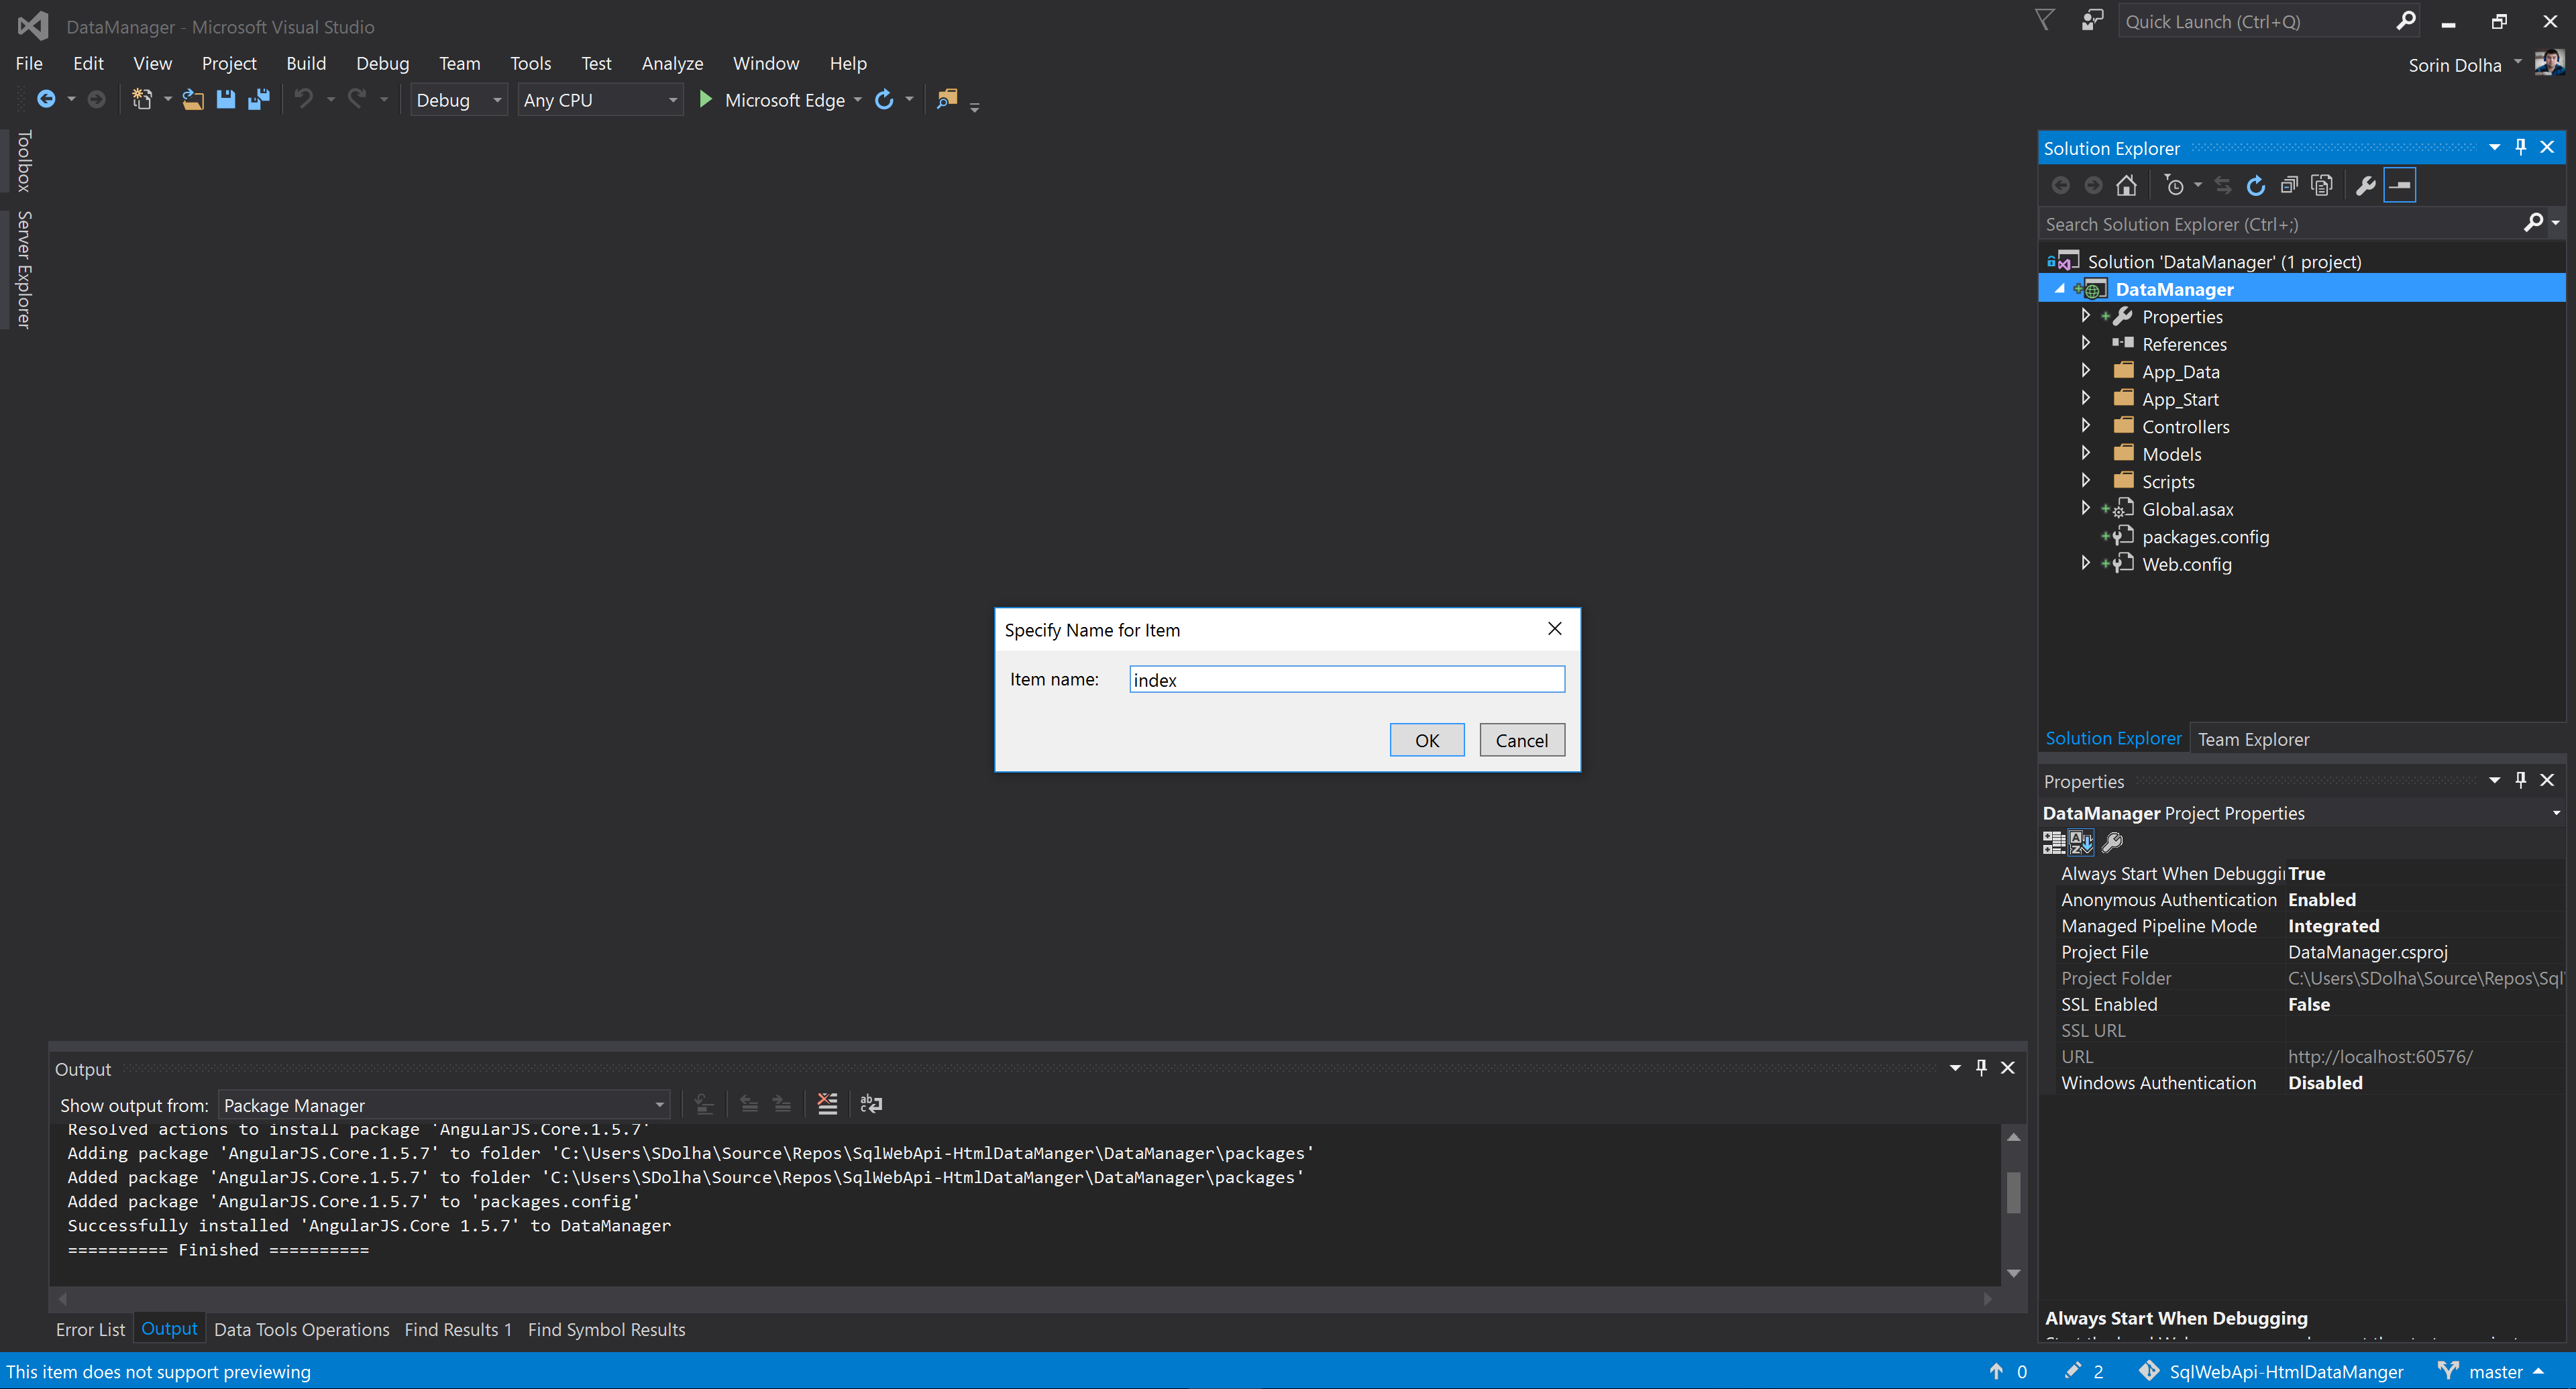Click the Start Debugging green play icon
Viewport: 2576px width, 1389px height.
click(x=705, y=99)
